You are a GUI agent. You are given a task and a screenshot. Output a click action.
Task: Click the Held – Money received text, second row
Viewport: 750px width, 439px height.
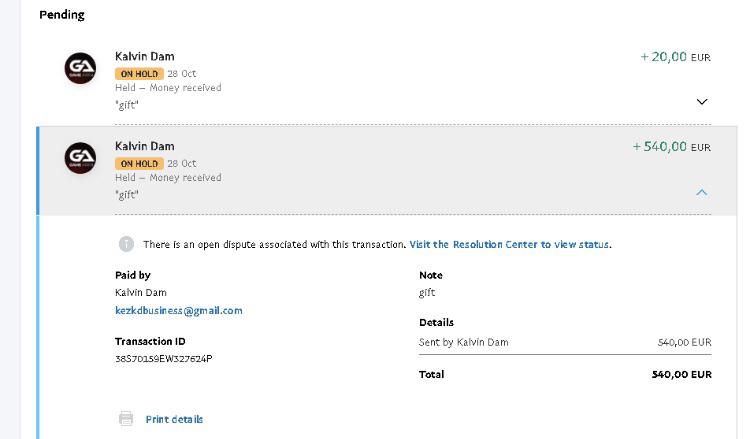click(168, 177)
